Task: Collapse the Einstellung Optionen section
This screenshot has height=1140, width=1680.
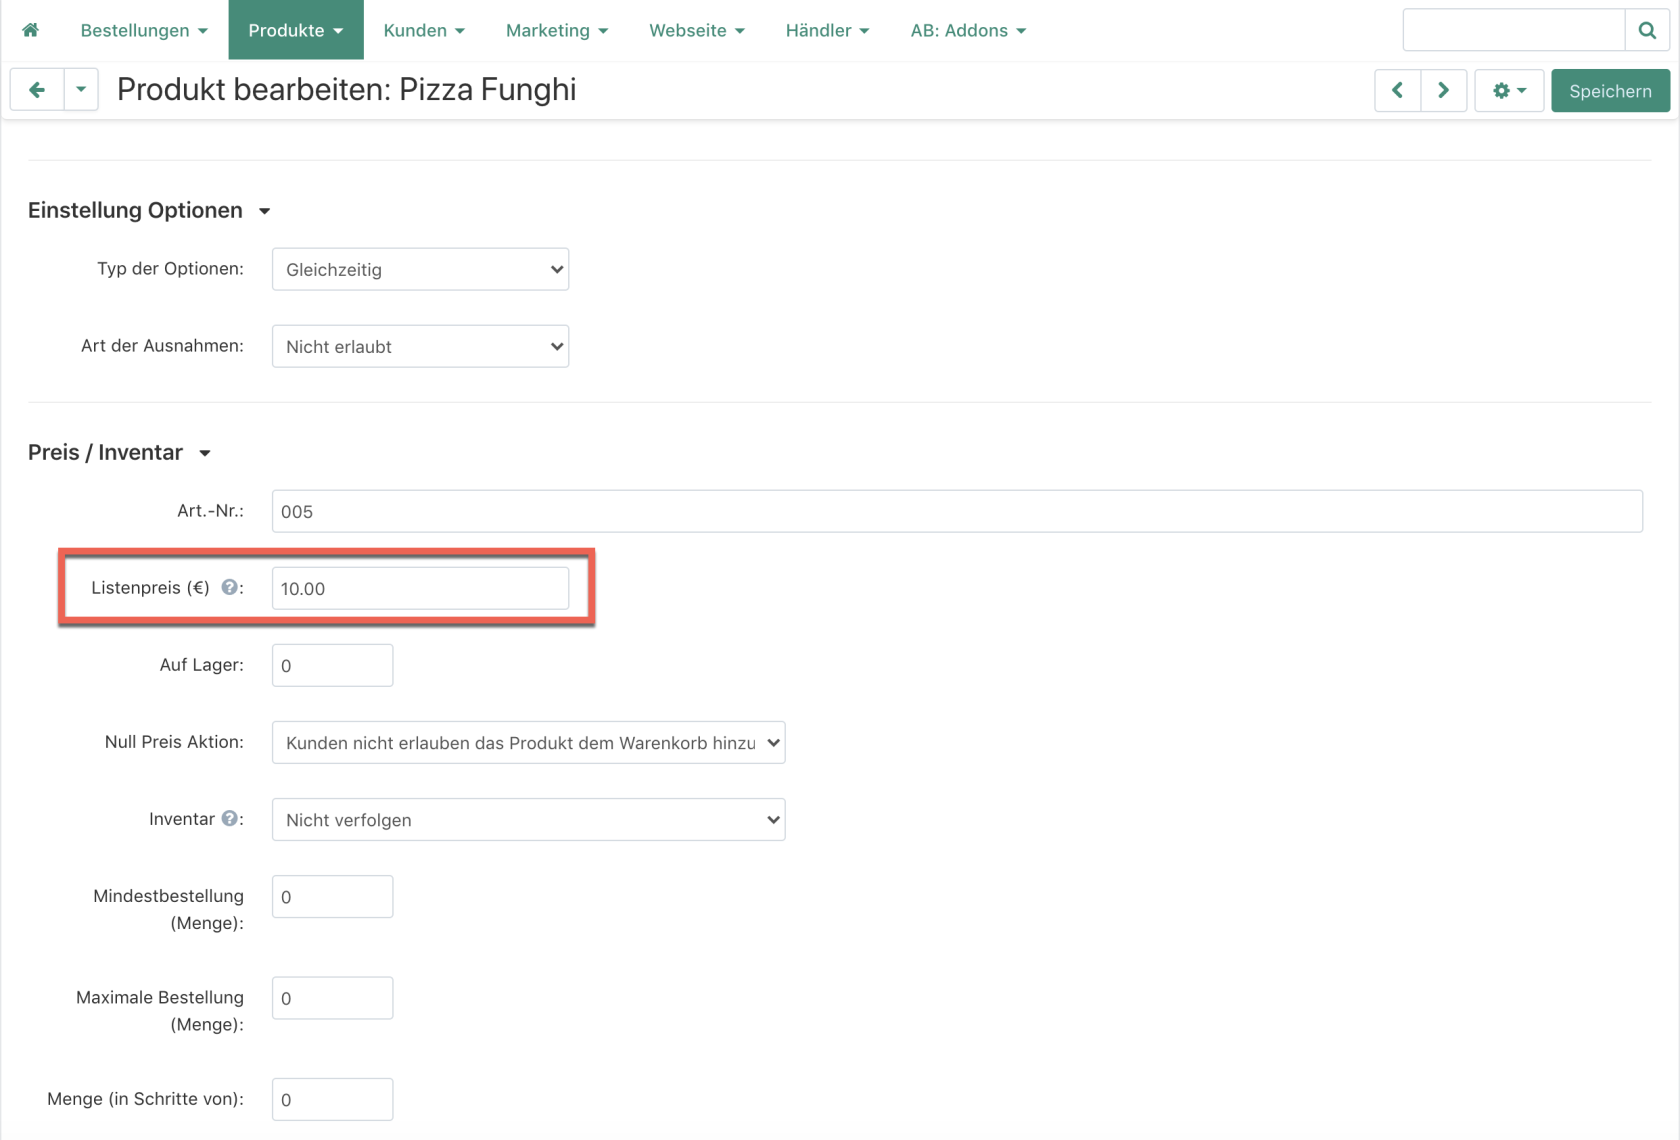Action: click(150, 210)
